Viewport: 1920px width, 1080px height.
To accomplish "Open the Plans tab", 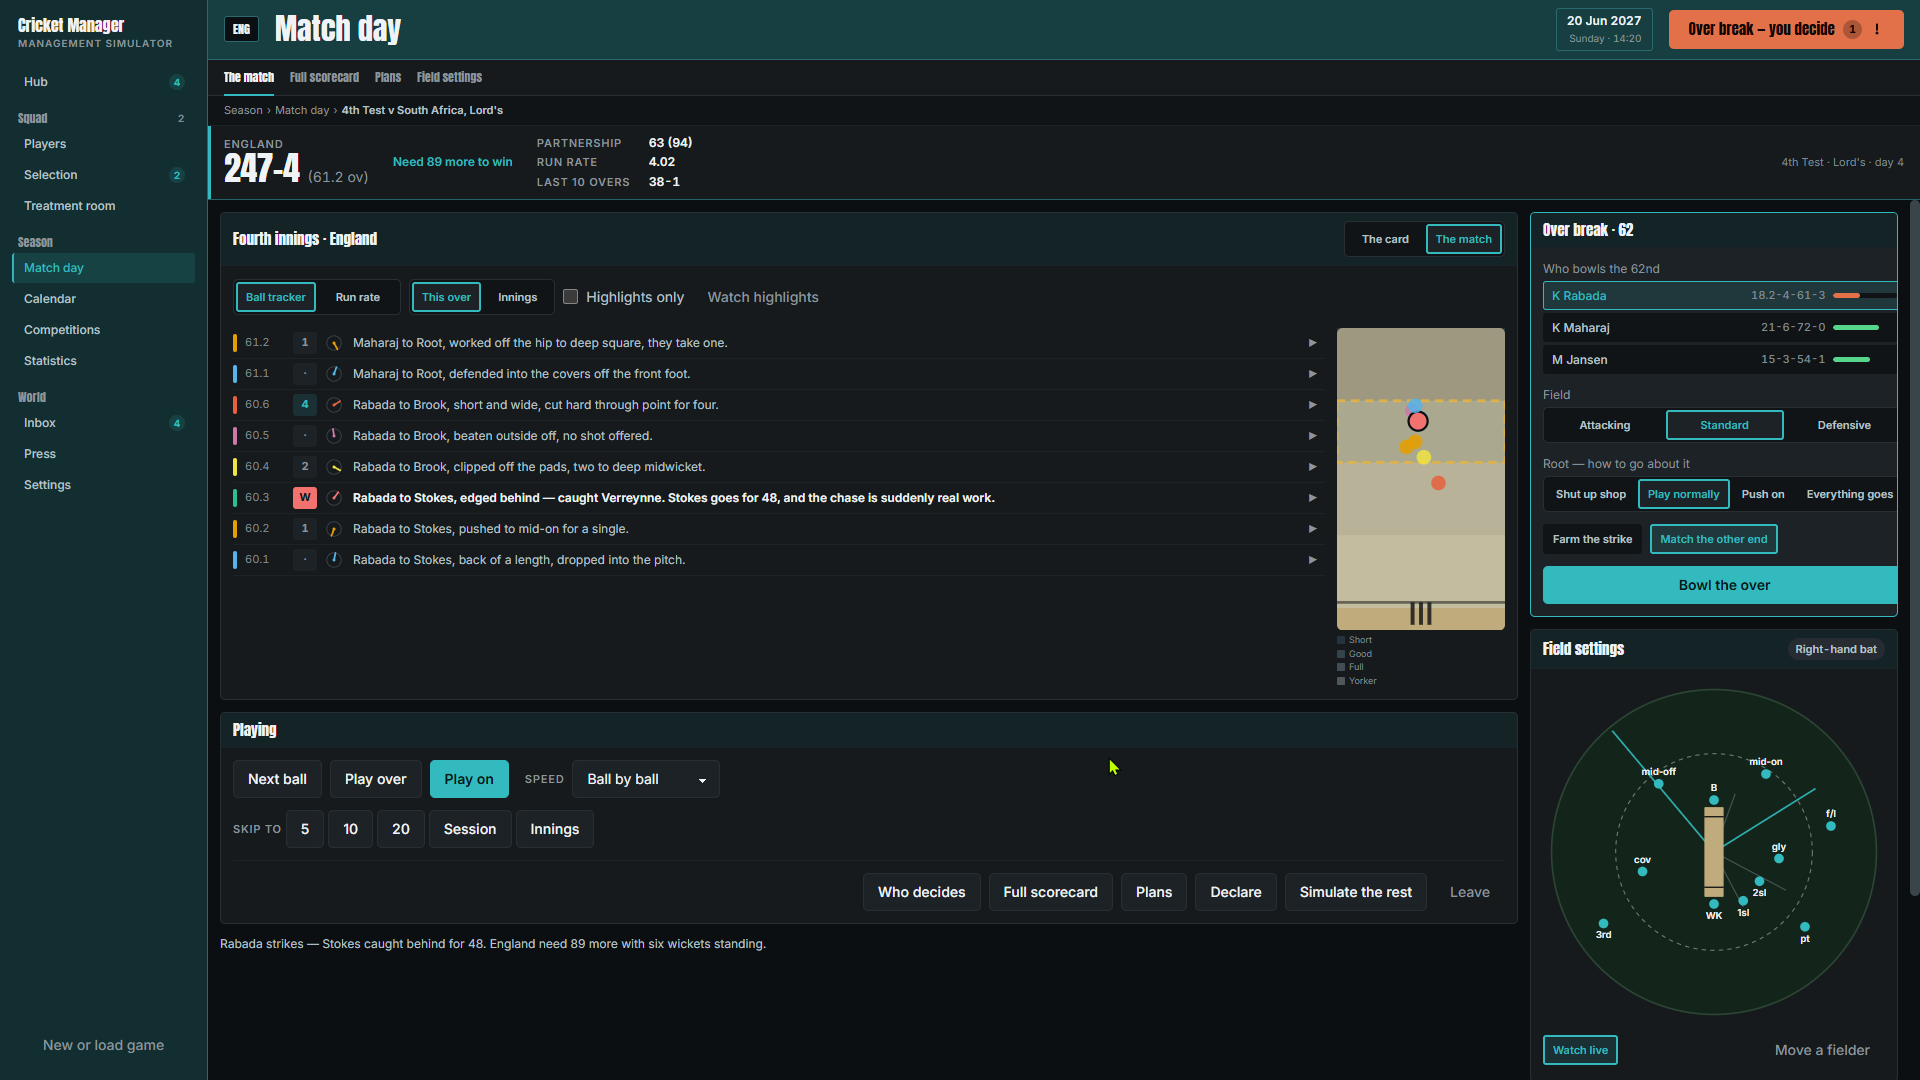I will 388,77.
